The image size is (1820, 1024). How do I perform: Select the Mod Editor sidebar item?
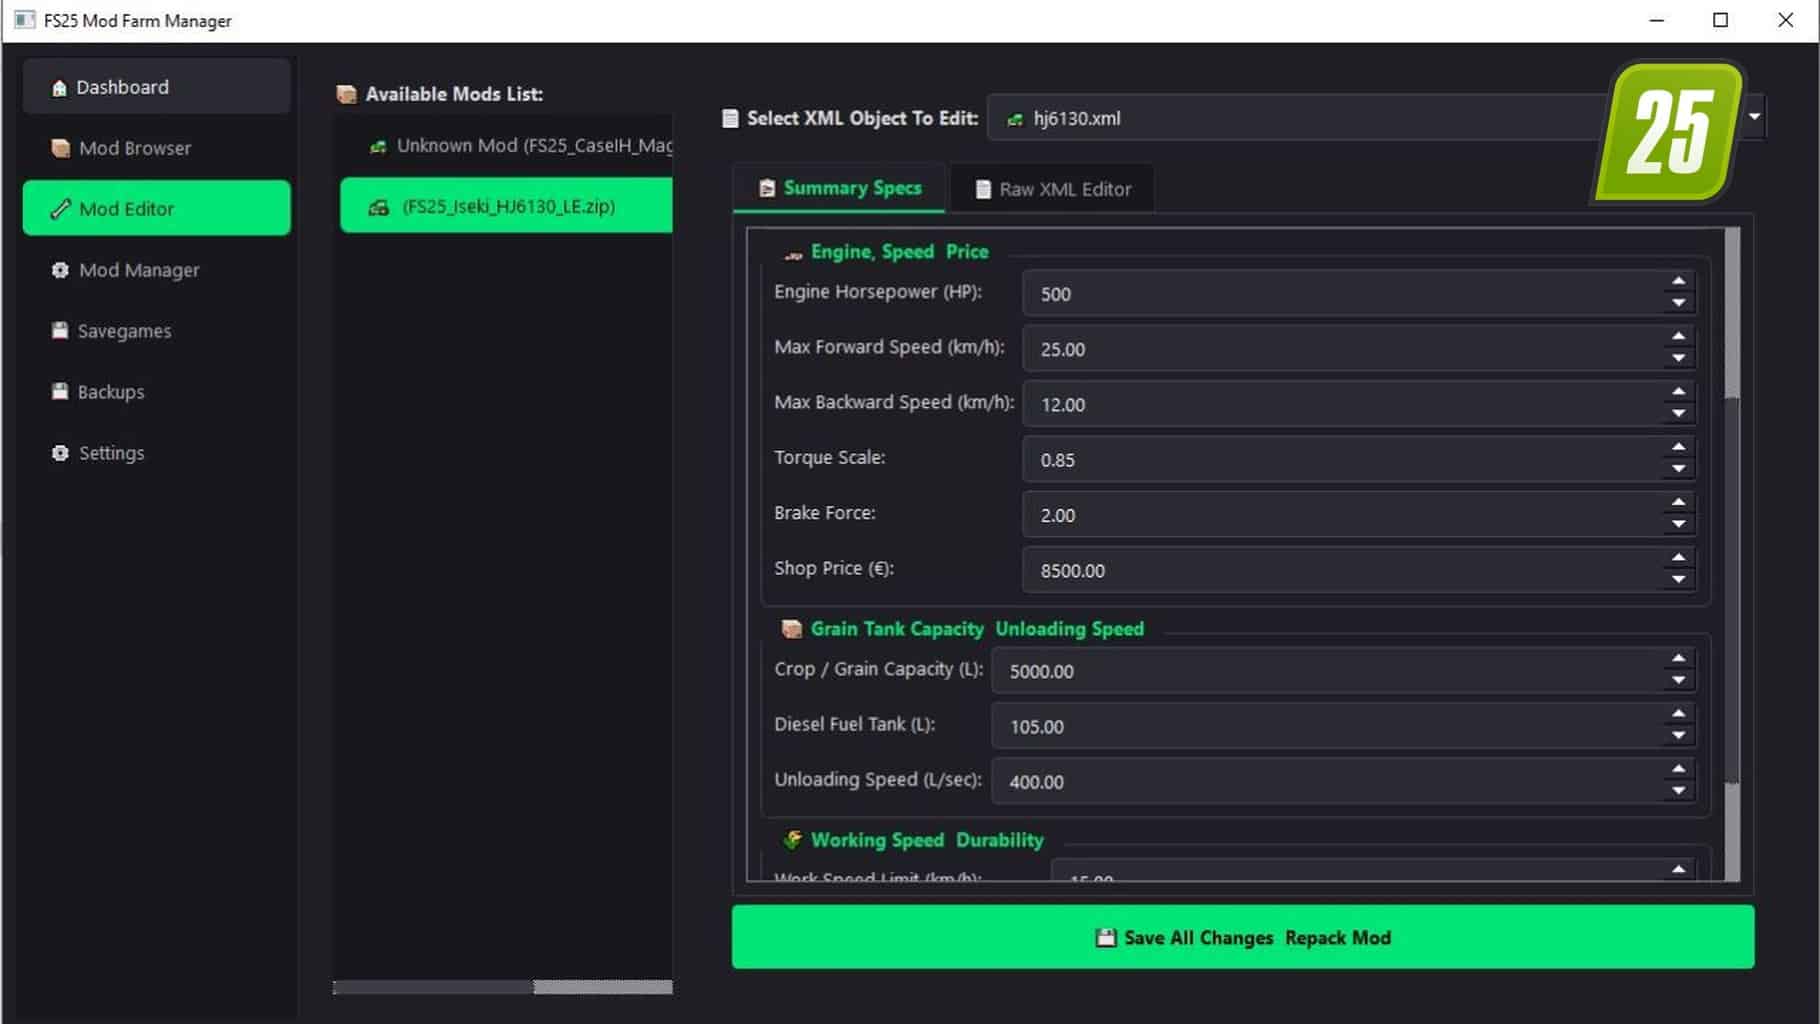coord(157,208)
